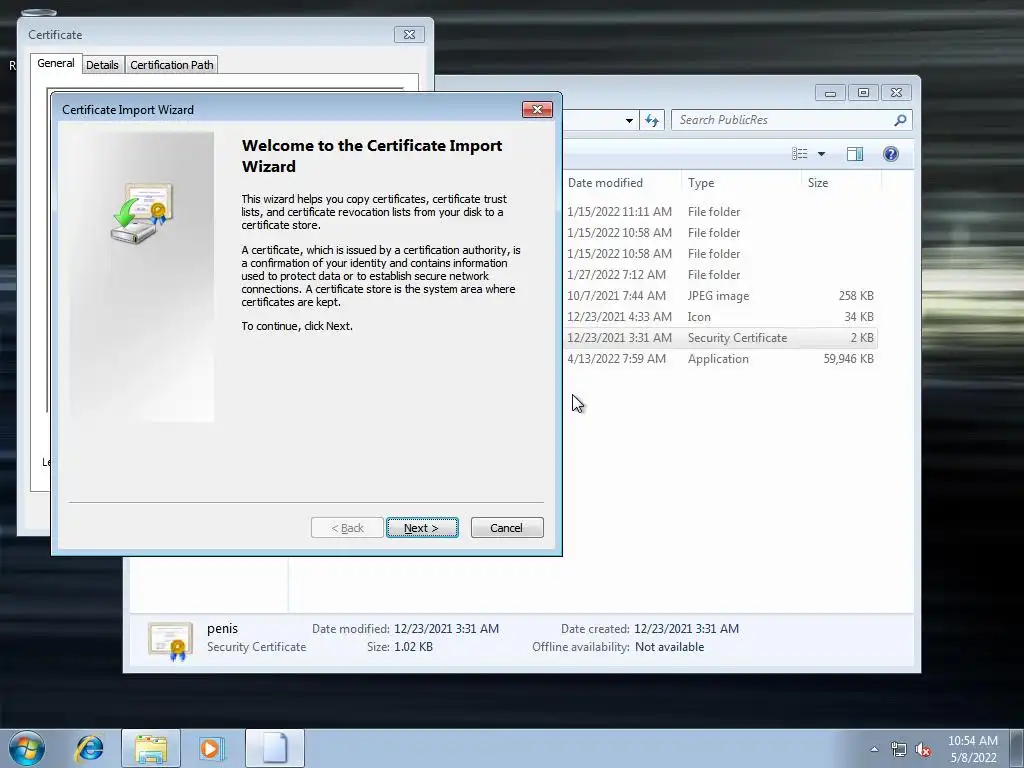This screenshot has width=1024, height=768.
Task: Sort by the Date modified column header
Action: pos(605,183)
